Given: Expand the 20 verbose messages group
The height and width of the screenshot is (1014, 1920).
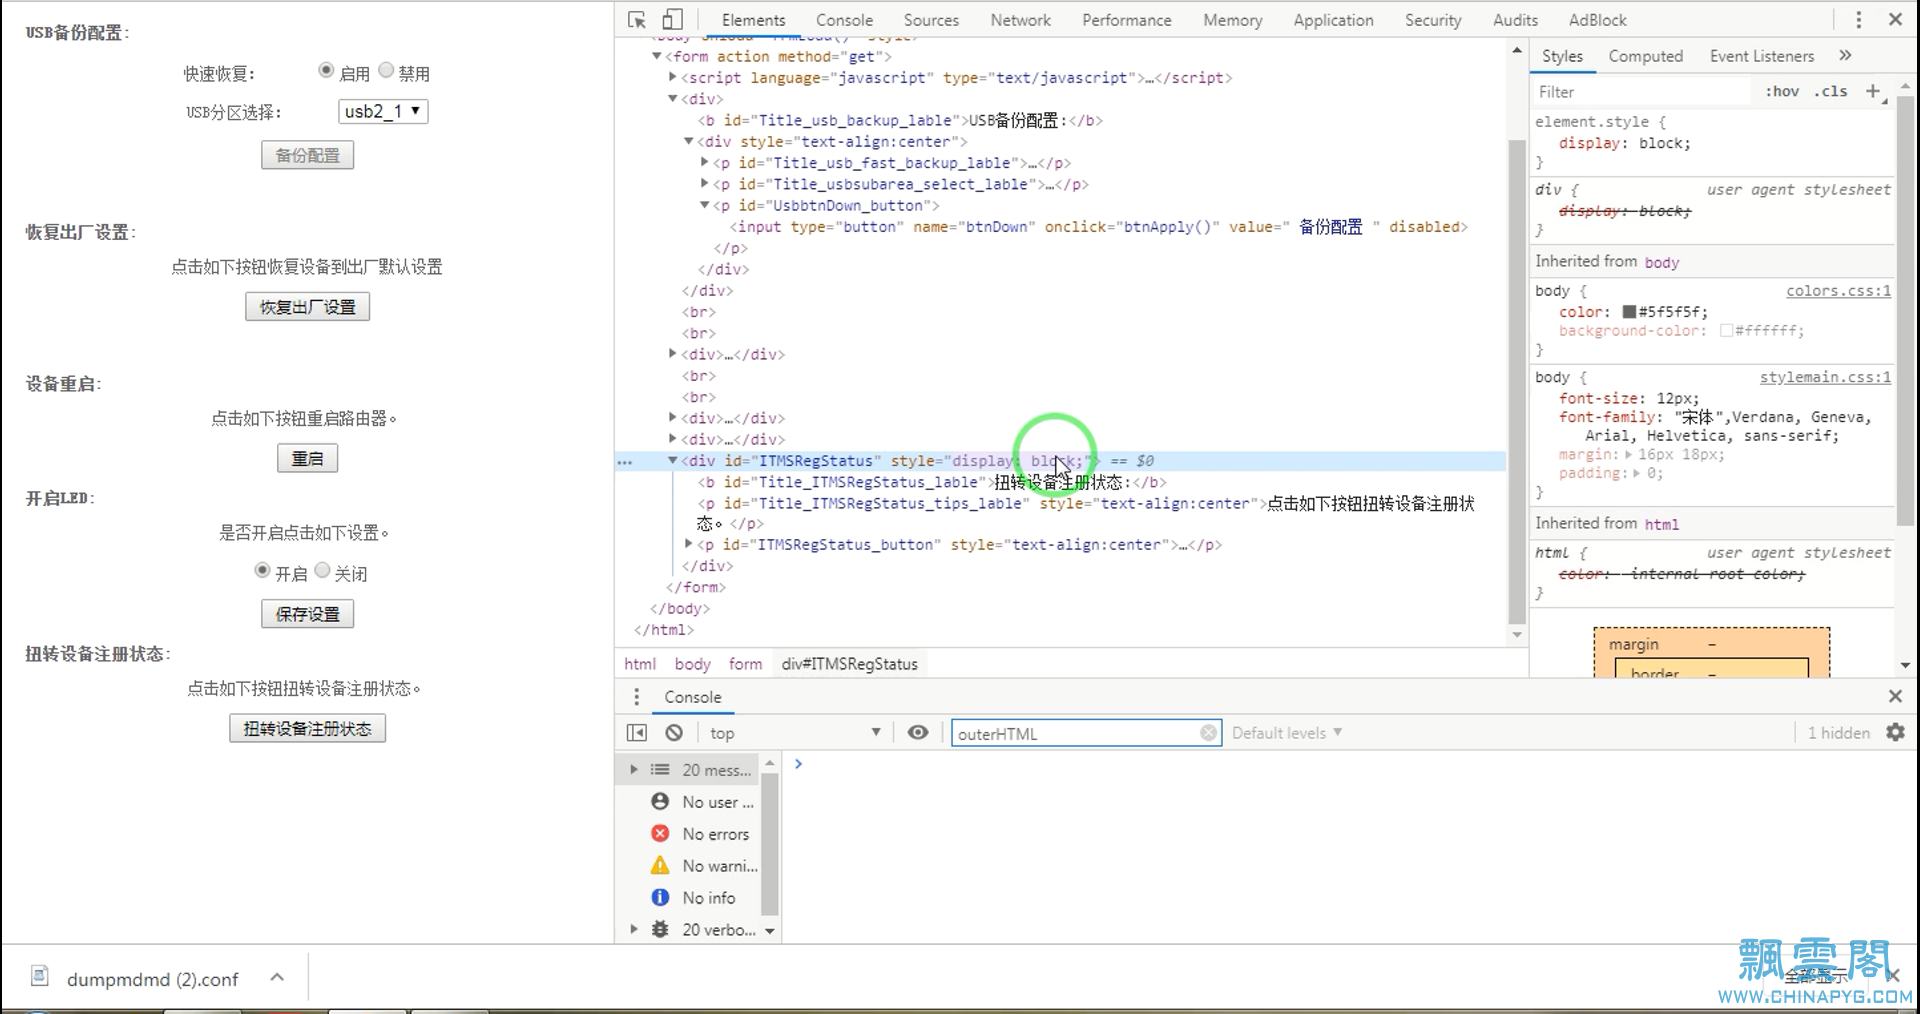Looking at the screenshot, I should (x=633, y=930).
